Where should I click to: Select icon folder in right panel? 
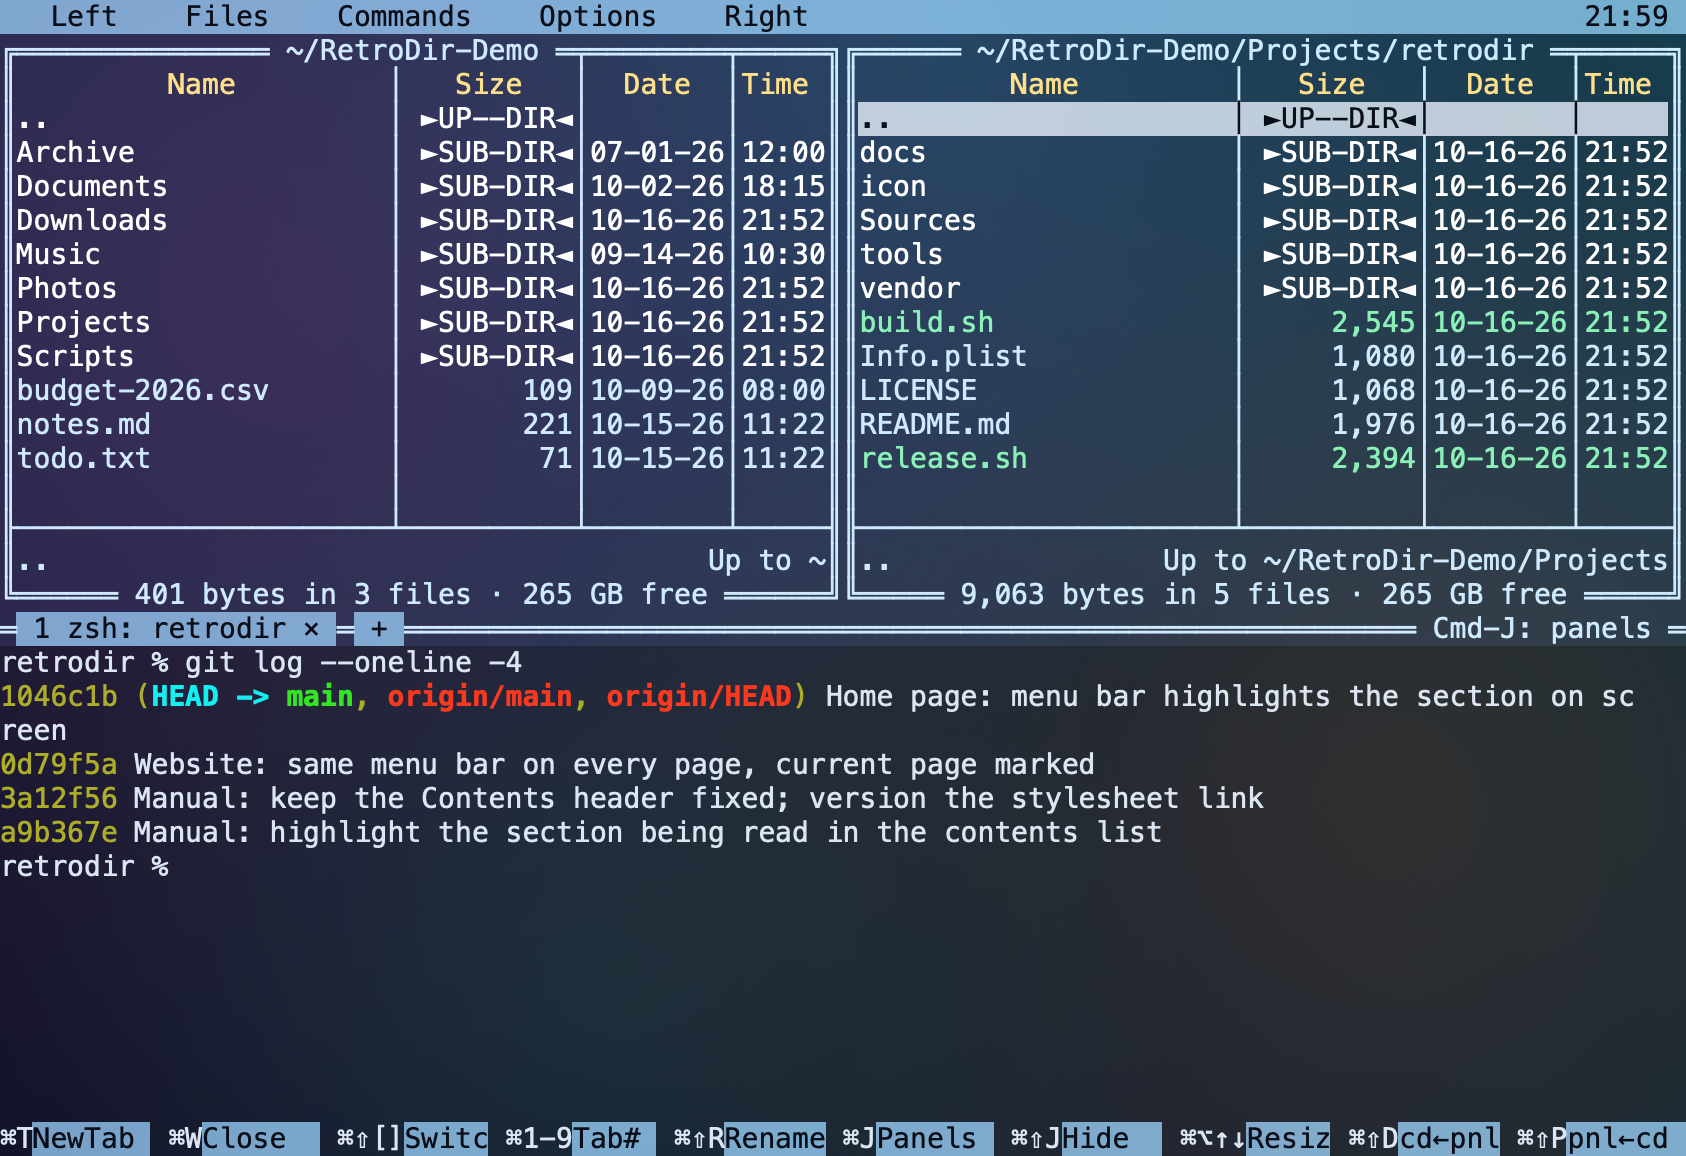click(x=1264, y=186)
